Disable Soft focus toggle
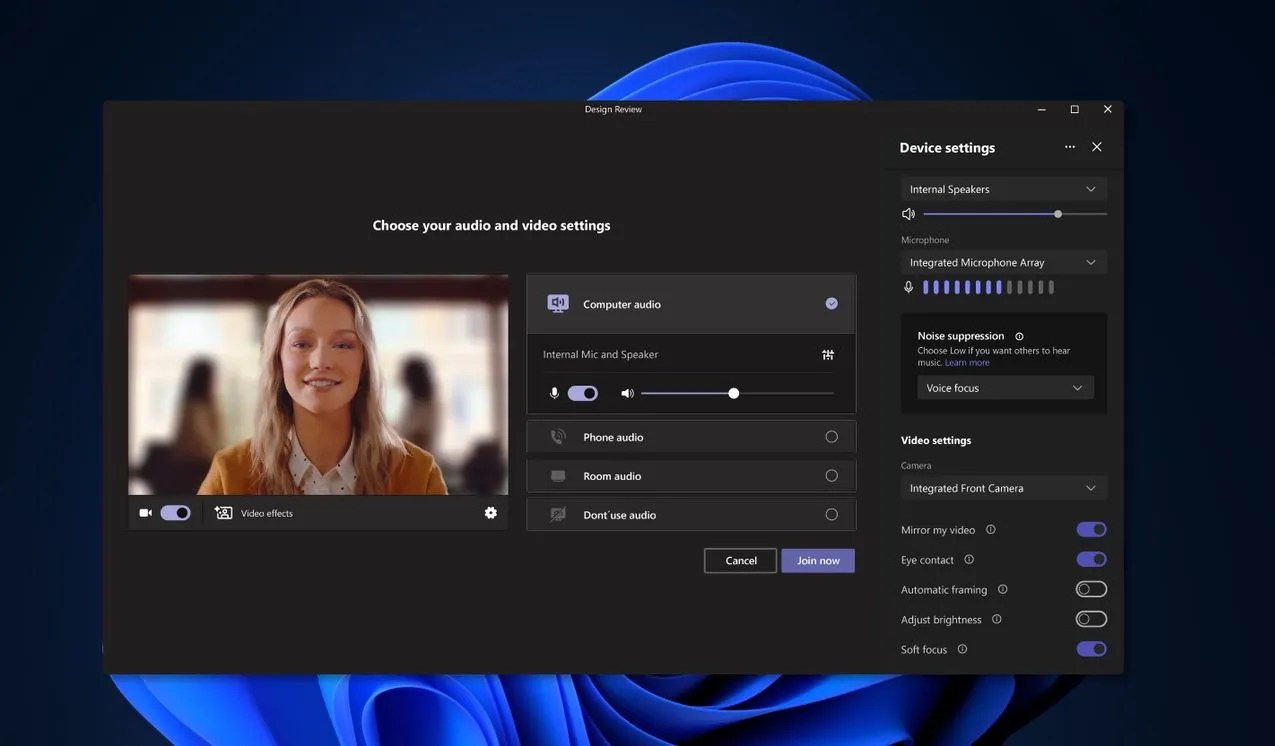Viewport: 1275px width, 746px height. click(1091, 650)
